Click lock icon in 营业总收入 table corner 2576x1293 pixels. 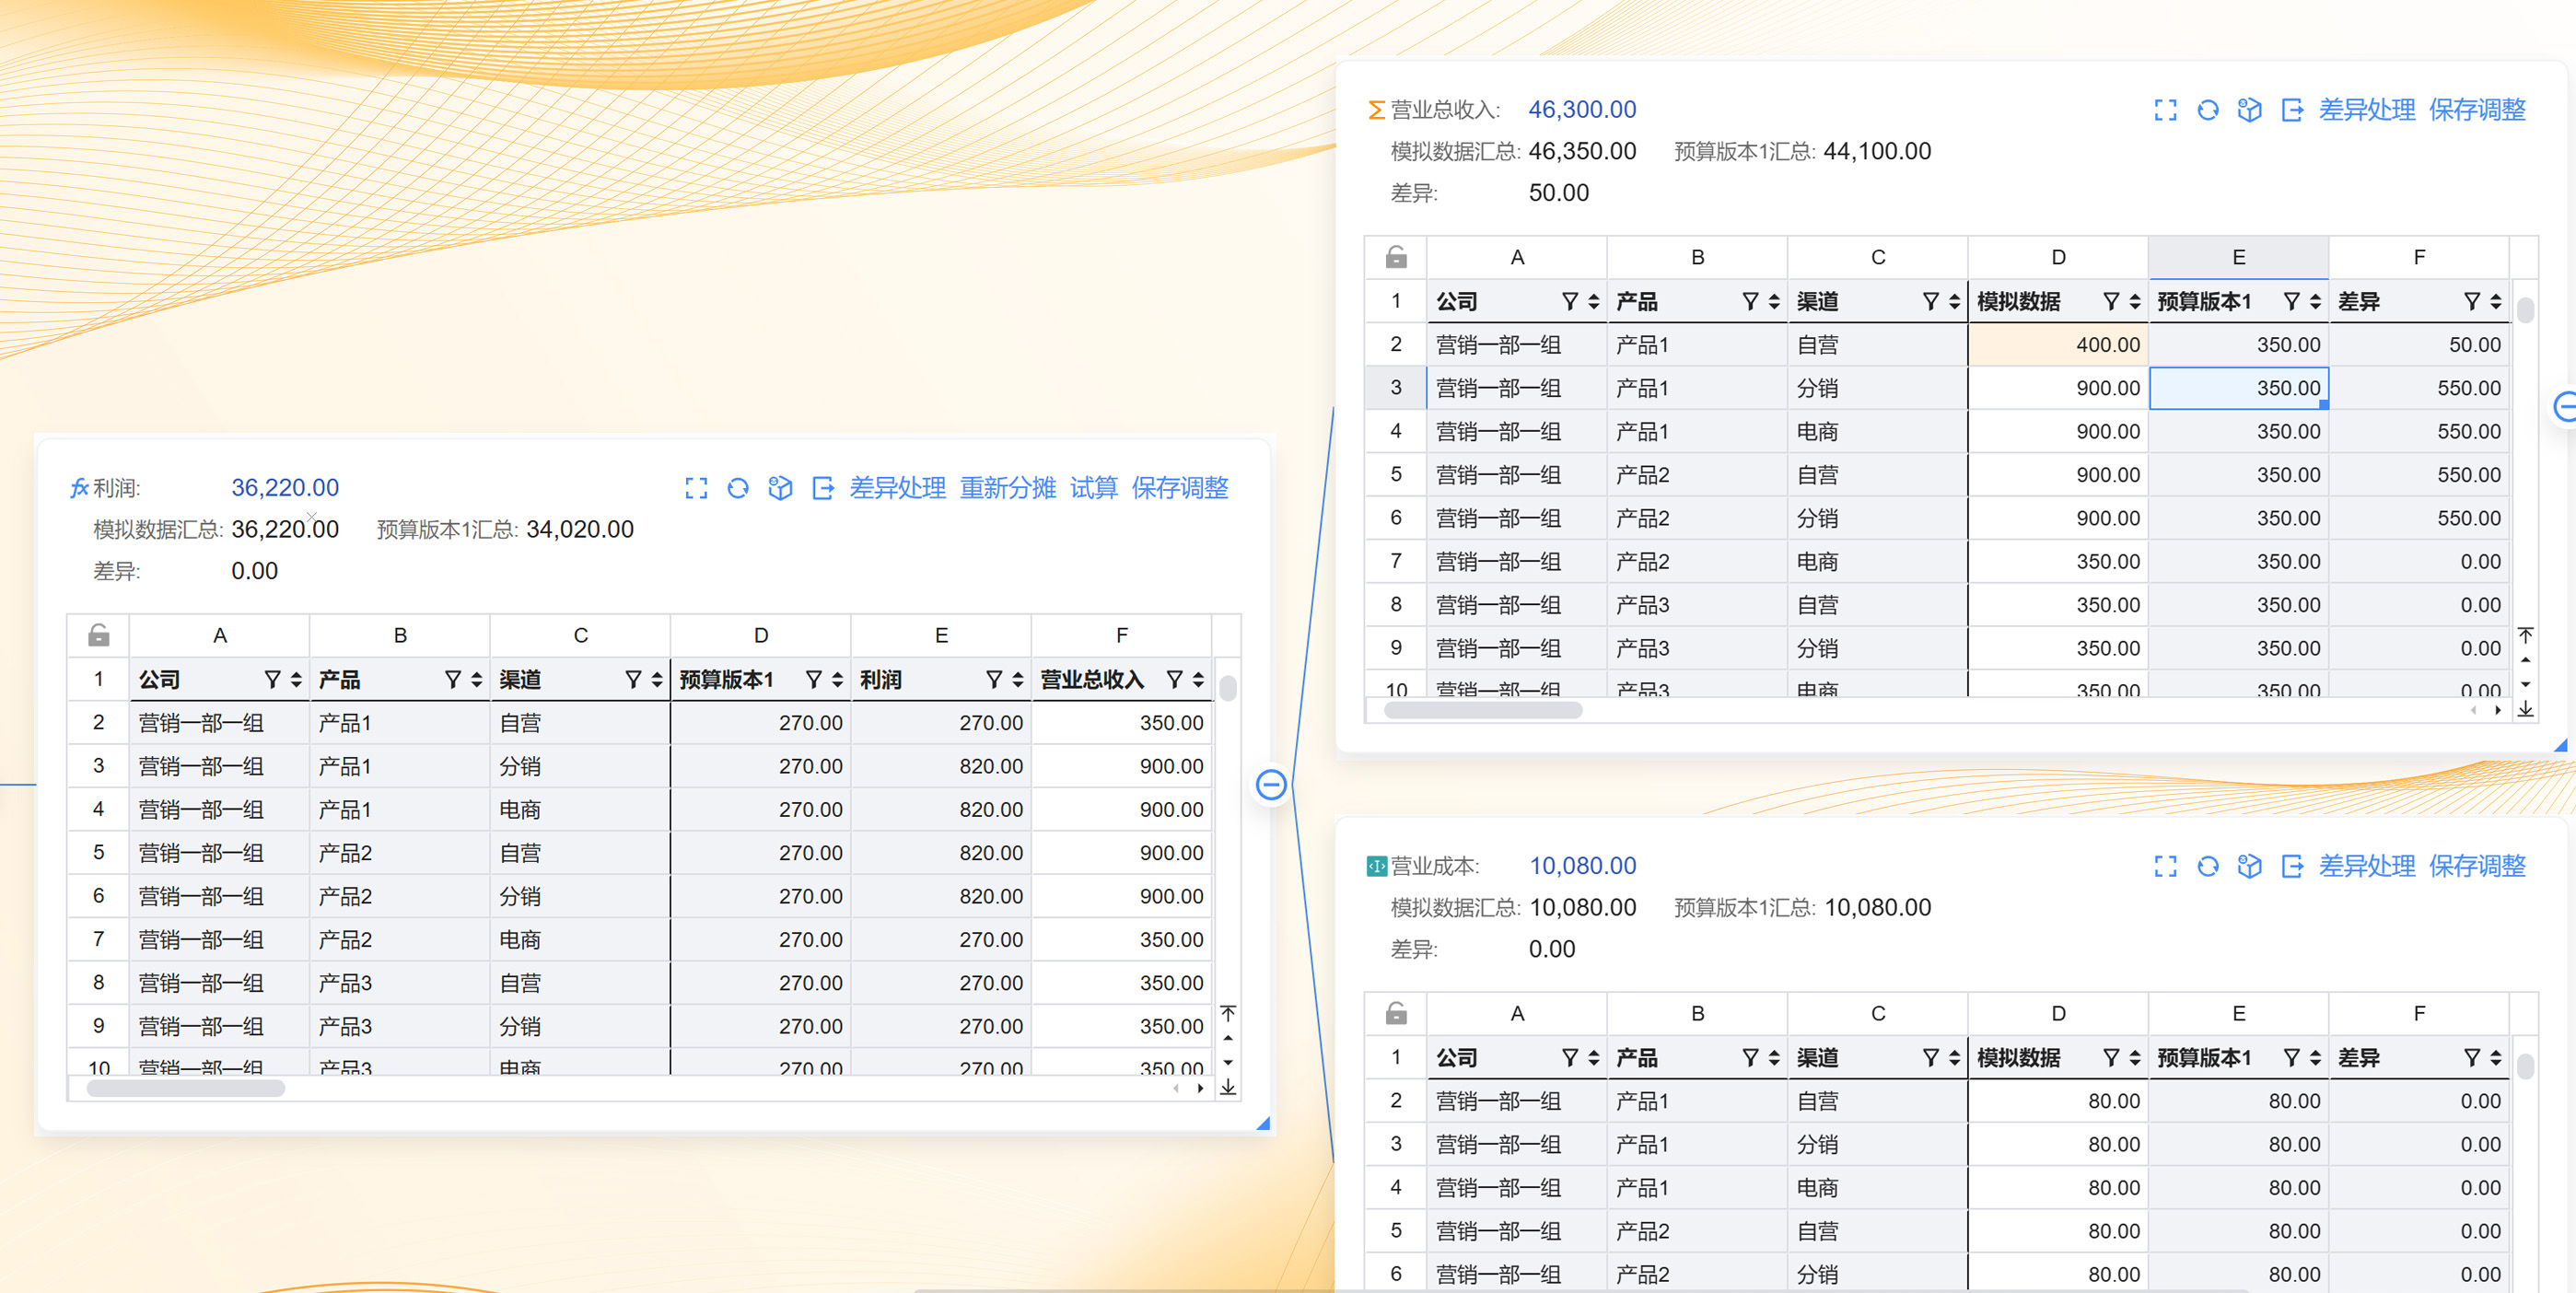click(x=1396, y=258)
